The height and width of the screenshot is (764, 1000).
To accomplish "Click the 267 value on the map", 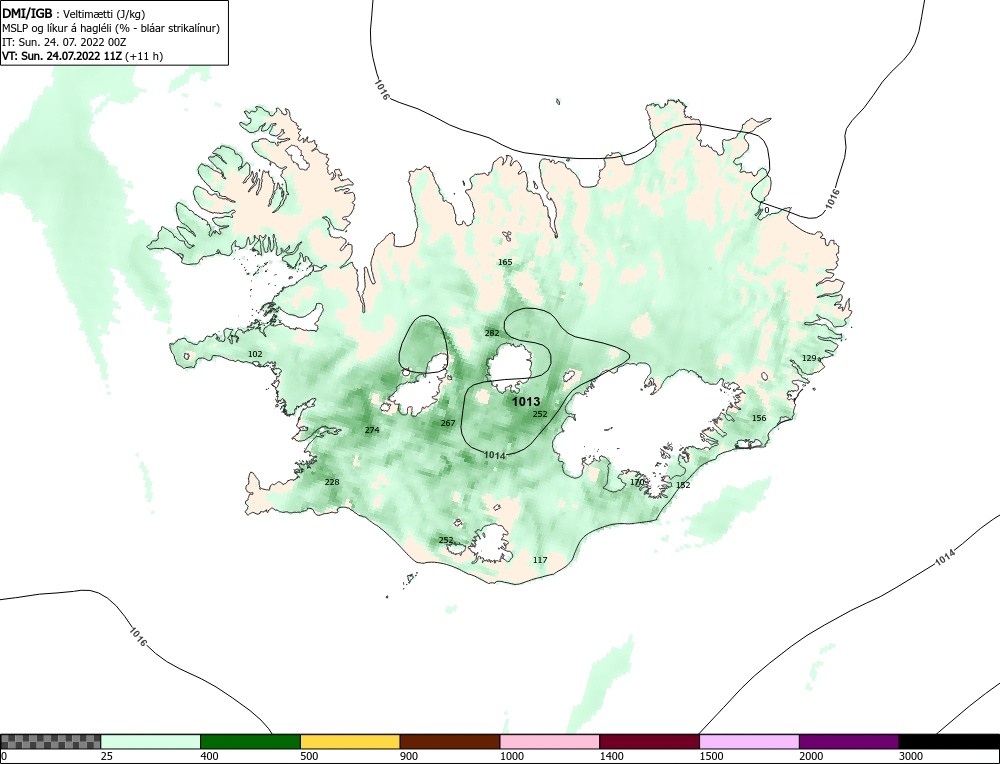I will coord(448,423).
